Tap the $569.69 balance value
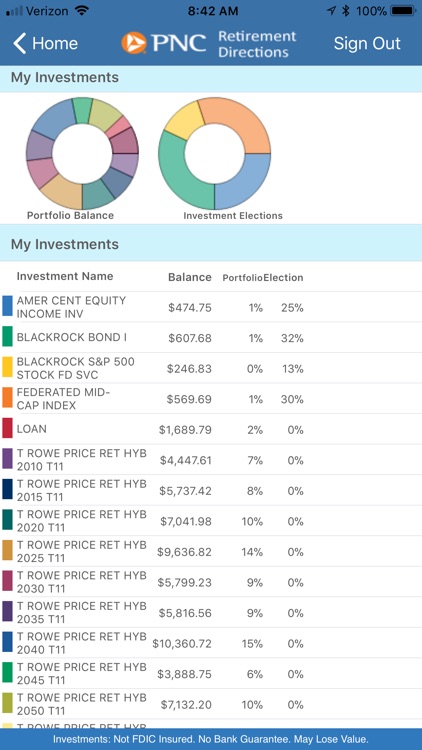422x750 pixels. point(189,399)
